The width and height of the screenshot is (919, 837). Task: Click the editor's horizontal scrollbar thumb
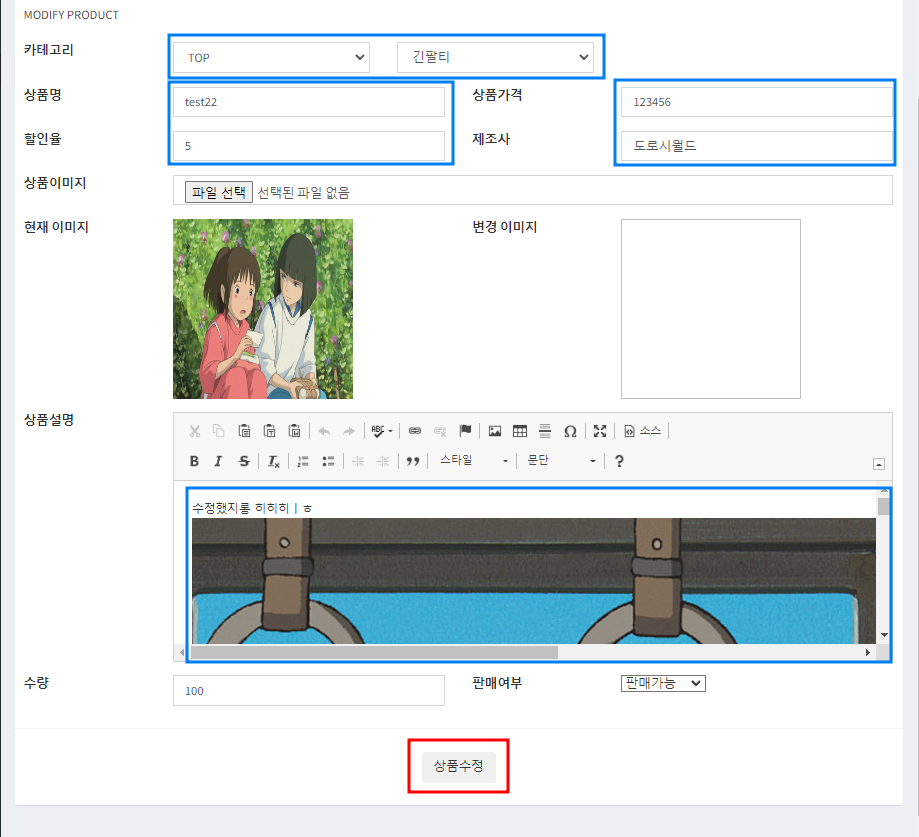point(375,652)
